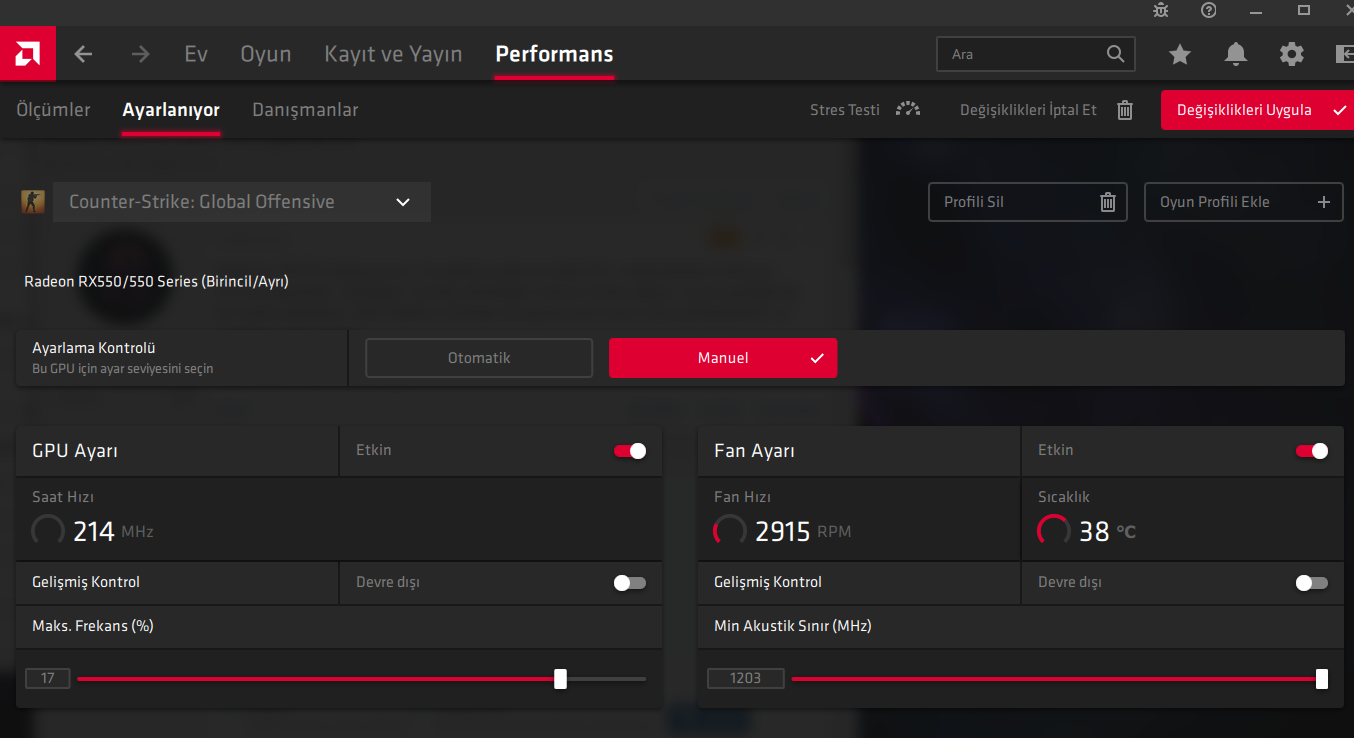Open favorites via the star icon

point(1180,54)
